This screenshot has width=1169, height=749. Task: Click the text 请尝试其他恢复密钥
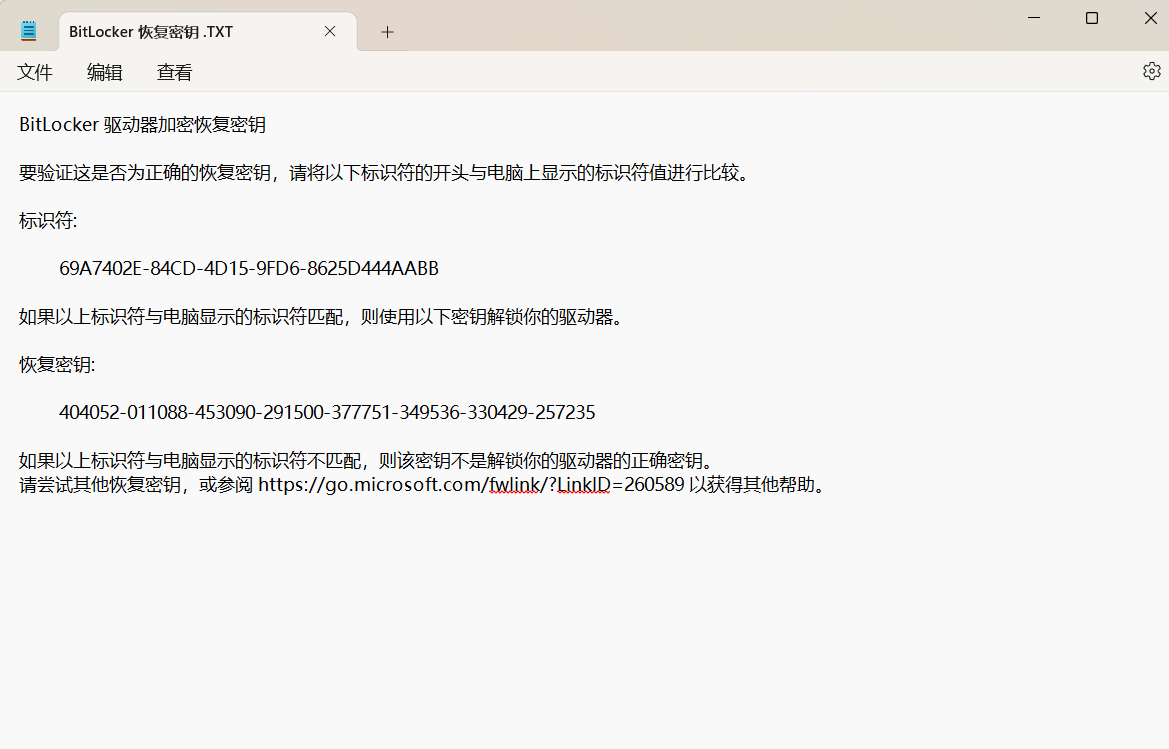coord(100,485)
